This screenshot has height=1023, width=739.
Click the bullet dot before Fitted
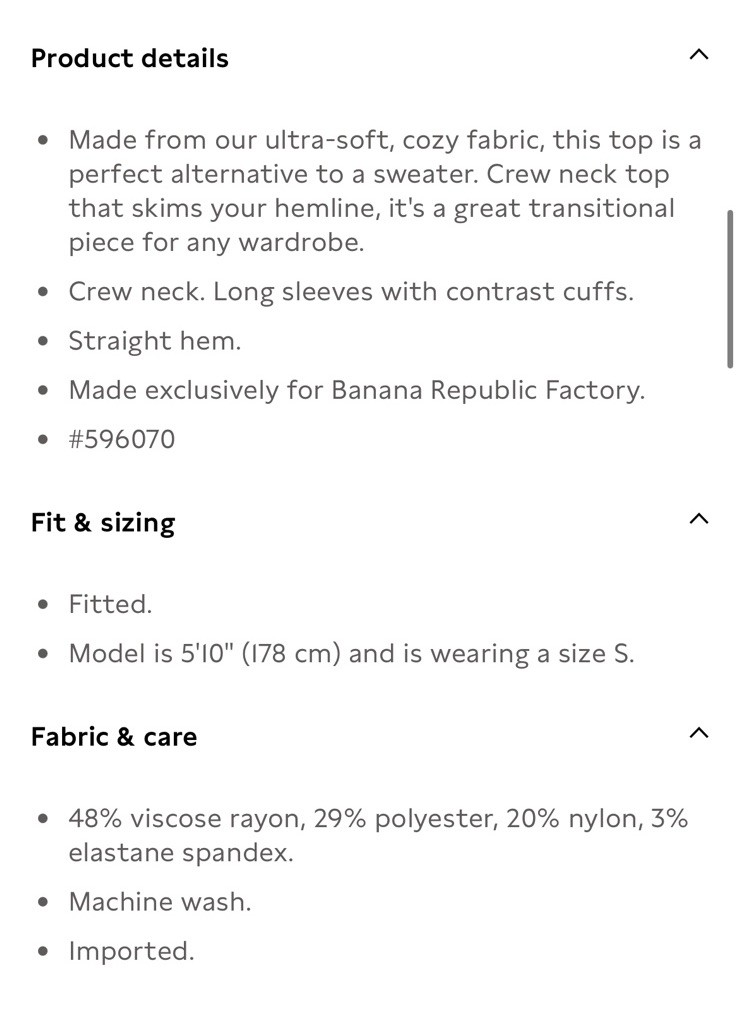pyautogui.click(x=43, y=605)
